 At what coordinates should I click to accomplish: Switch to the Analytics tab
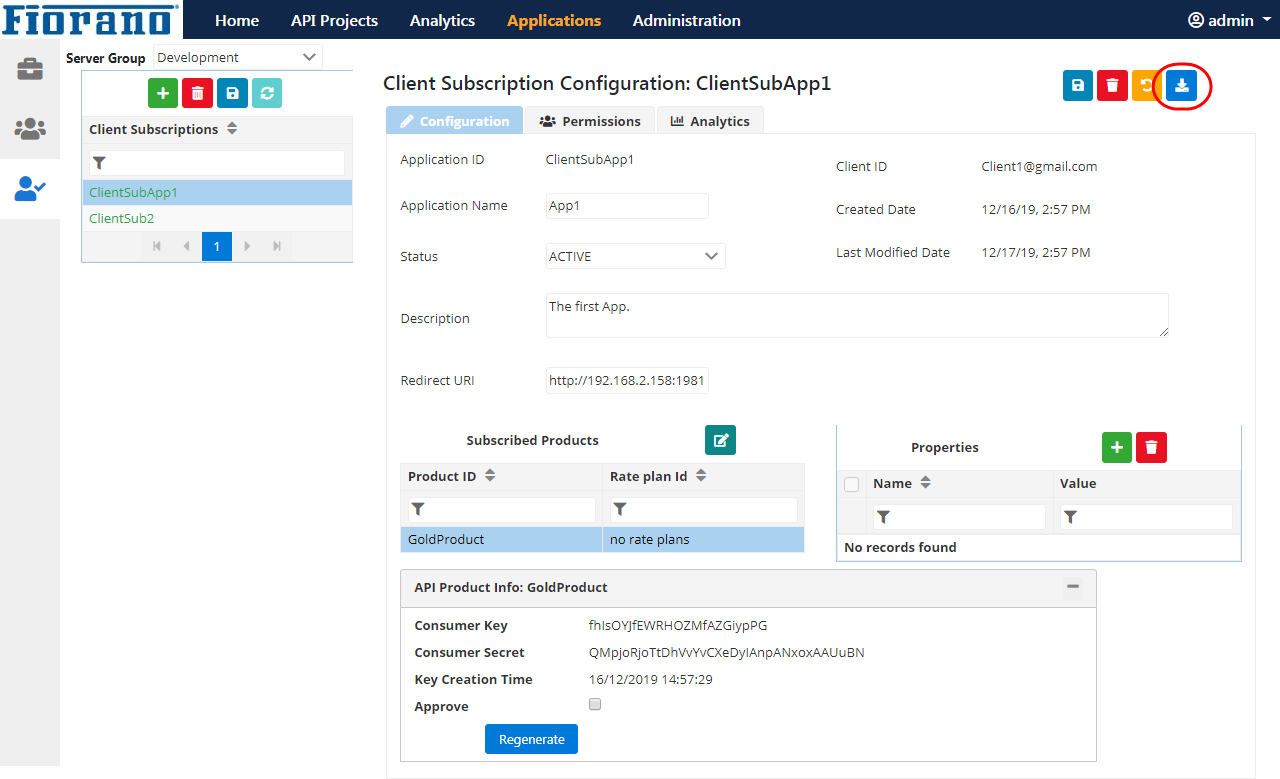coord(710,120)
